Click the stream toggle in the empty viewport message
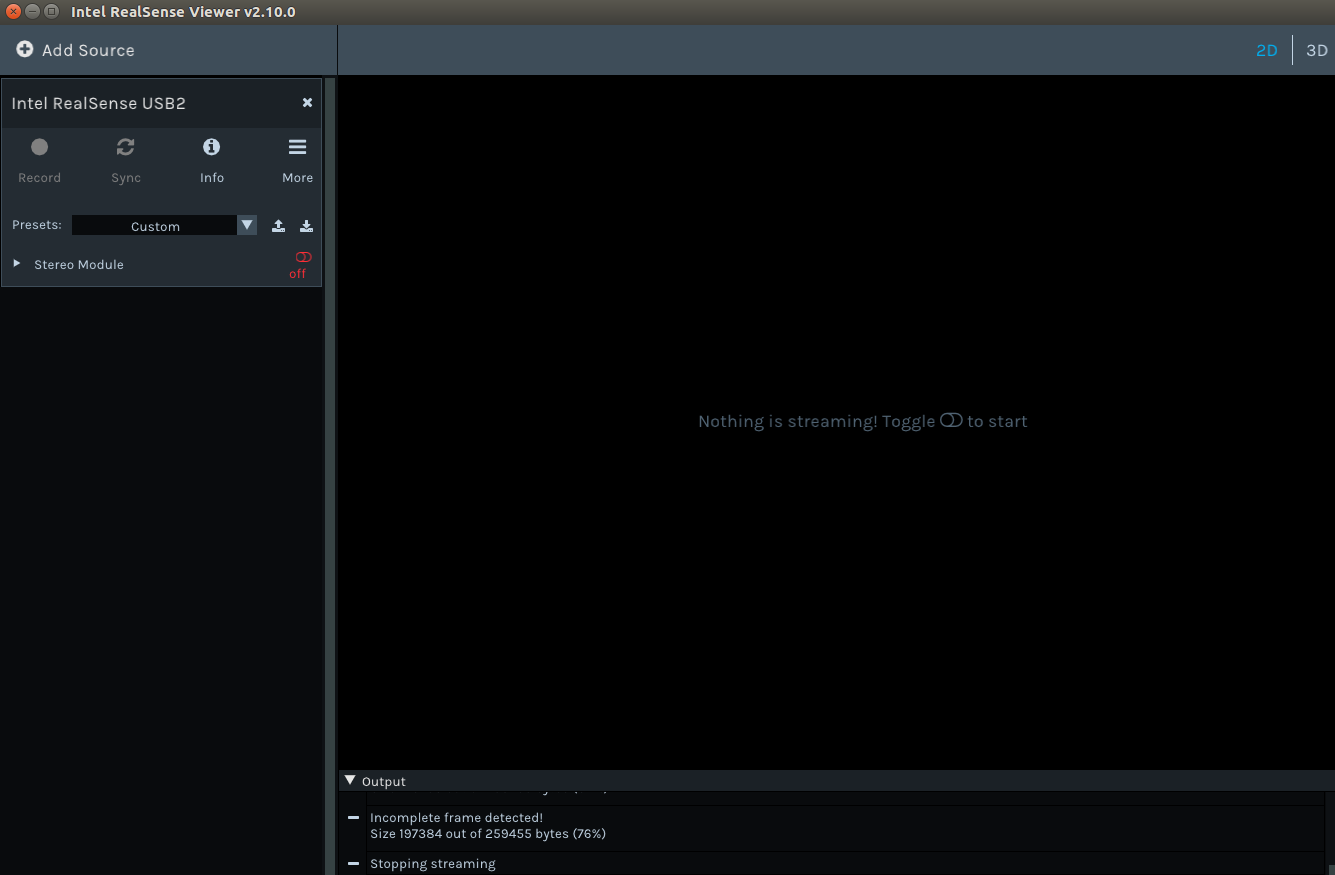 pyautogui.click(x=951, y=420)
